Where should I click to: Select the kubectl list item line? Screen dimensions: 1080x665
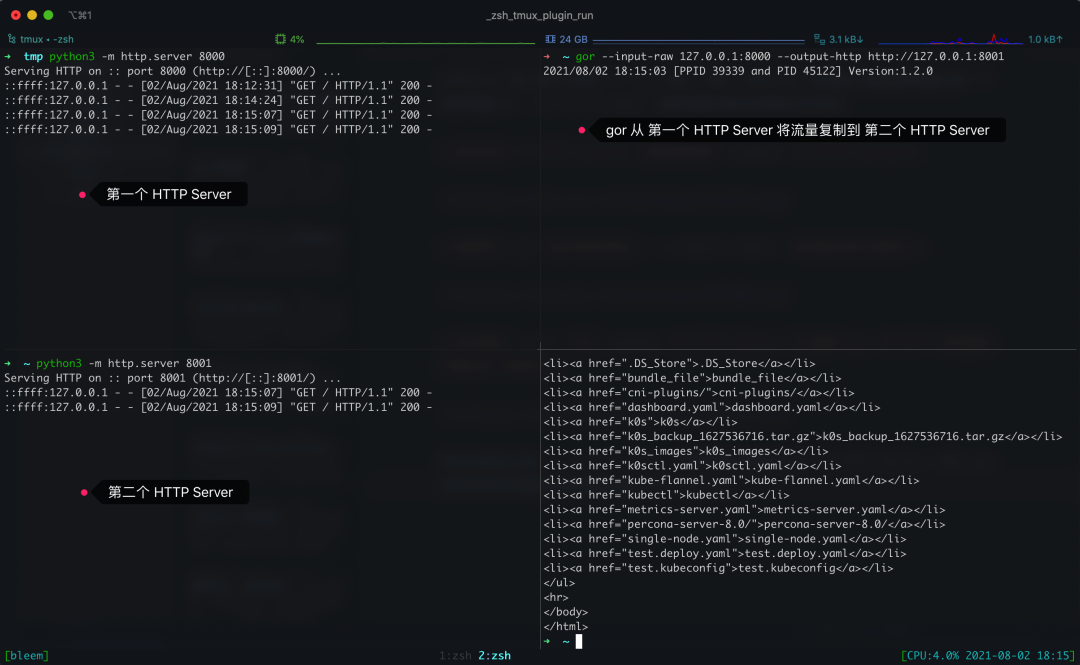666,495
